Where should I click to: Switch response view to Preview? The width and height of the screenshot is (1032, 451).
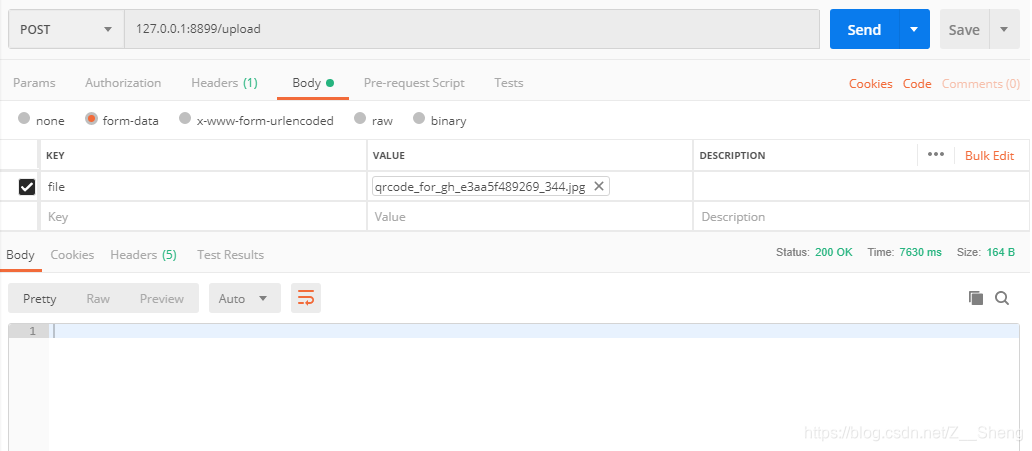(x=162, y=298)
